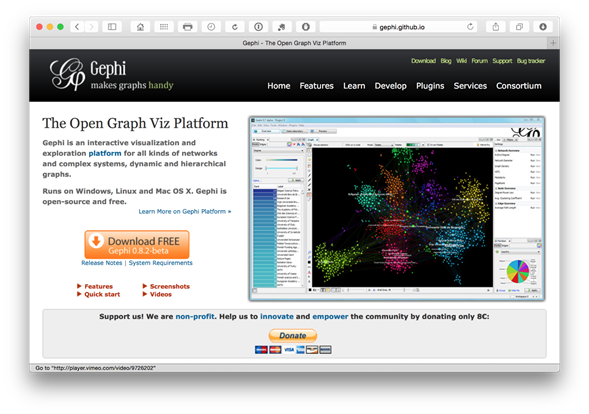Show the Top Sites grid icon
The height and width of the screenshot is (414, 589).
(x=164, y=27)
